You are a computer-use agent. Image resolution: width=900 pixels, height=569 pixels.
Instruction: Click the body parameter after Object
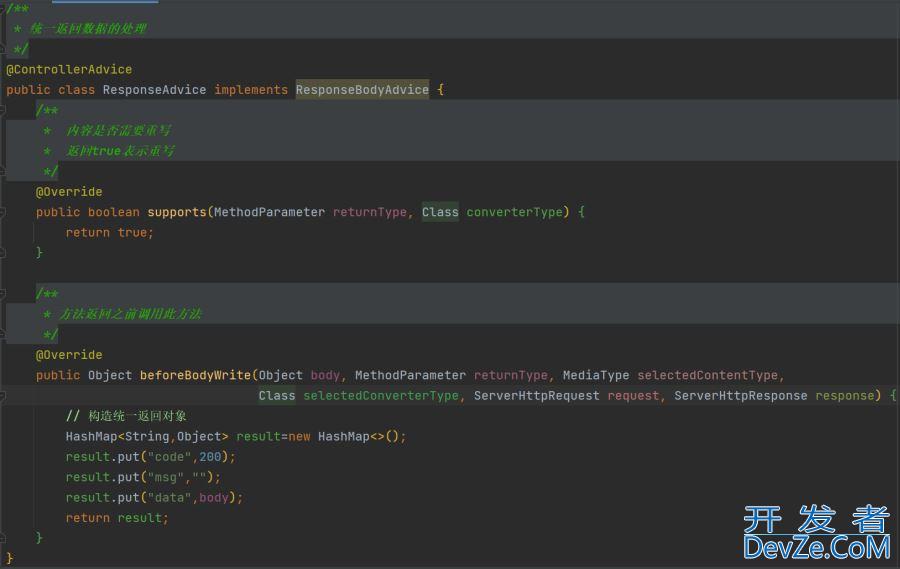[325, 376]
